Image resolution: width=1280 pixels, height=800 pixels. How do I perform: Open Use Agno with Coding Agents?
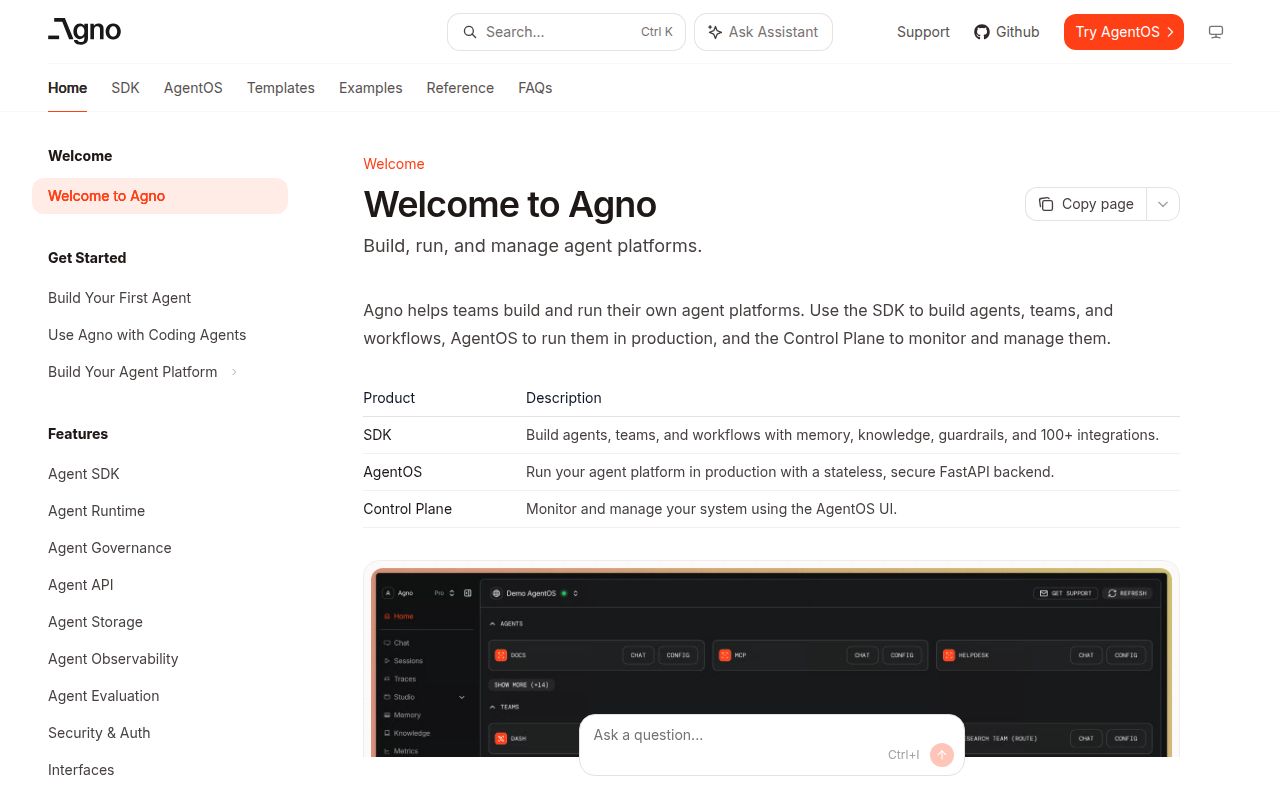click(147, 335)
